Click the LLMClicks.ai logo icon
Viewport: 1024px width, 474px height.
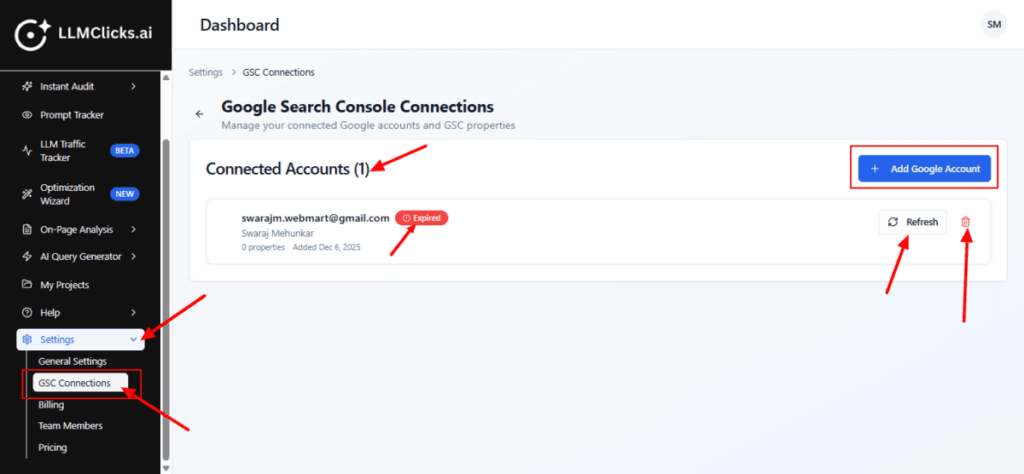(x=33, y=35)
